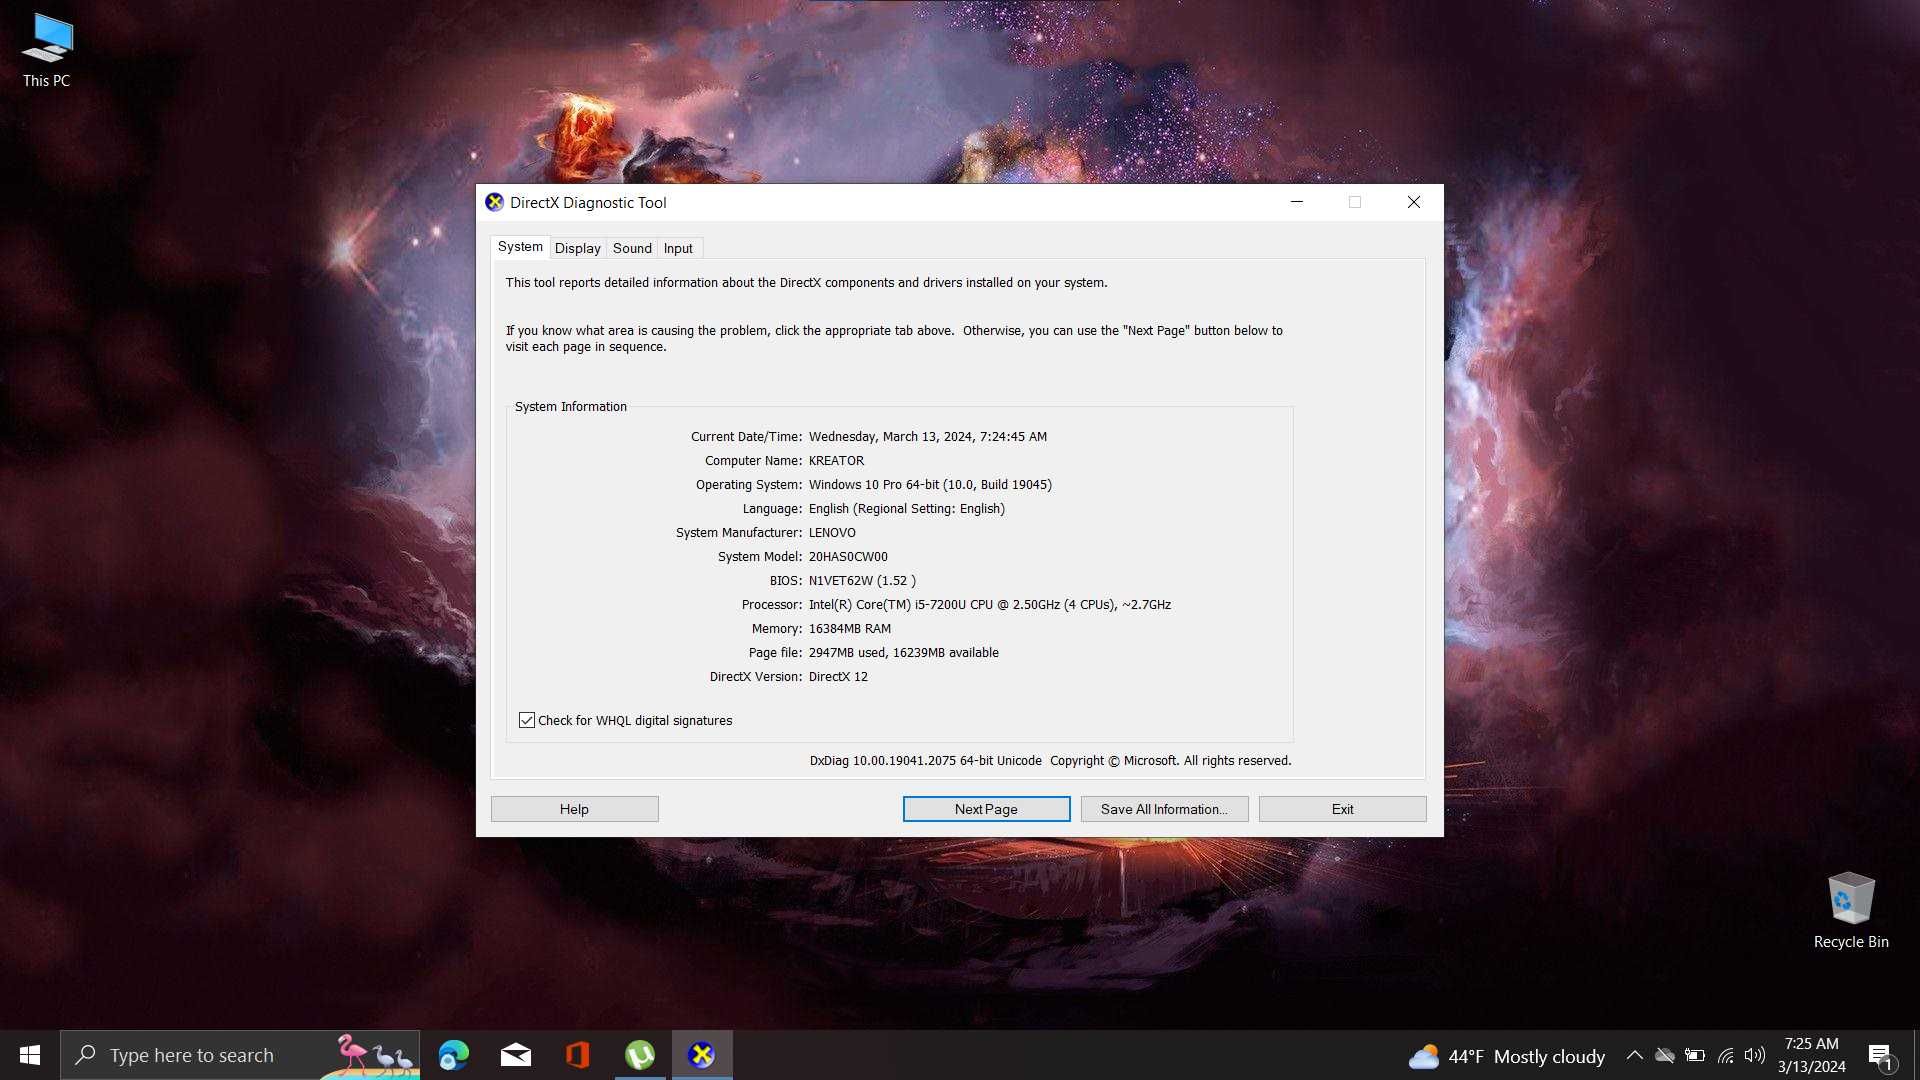Open uTorrent from the taskbar
This screenshot has height=1080, width=1920.
[640, 1055]
